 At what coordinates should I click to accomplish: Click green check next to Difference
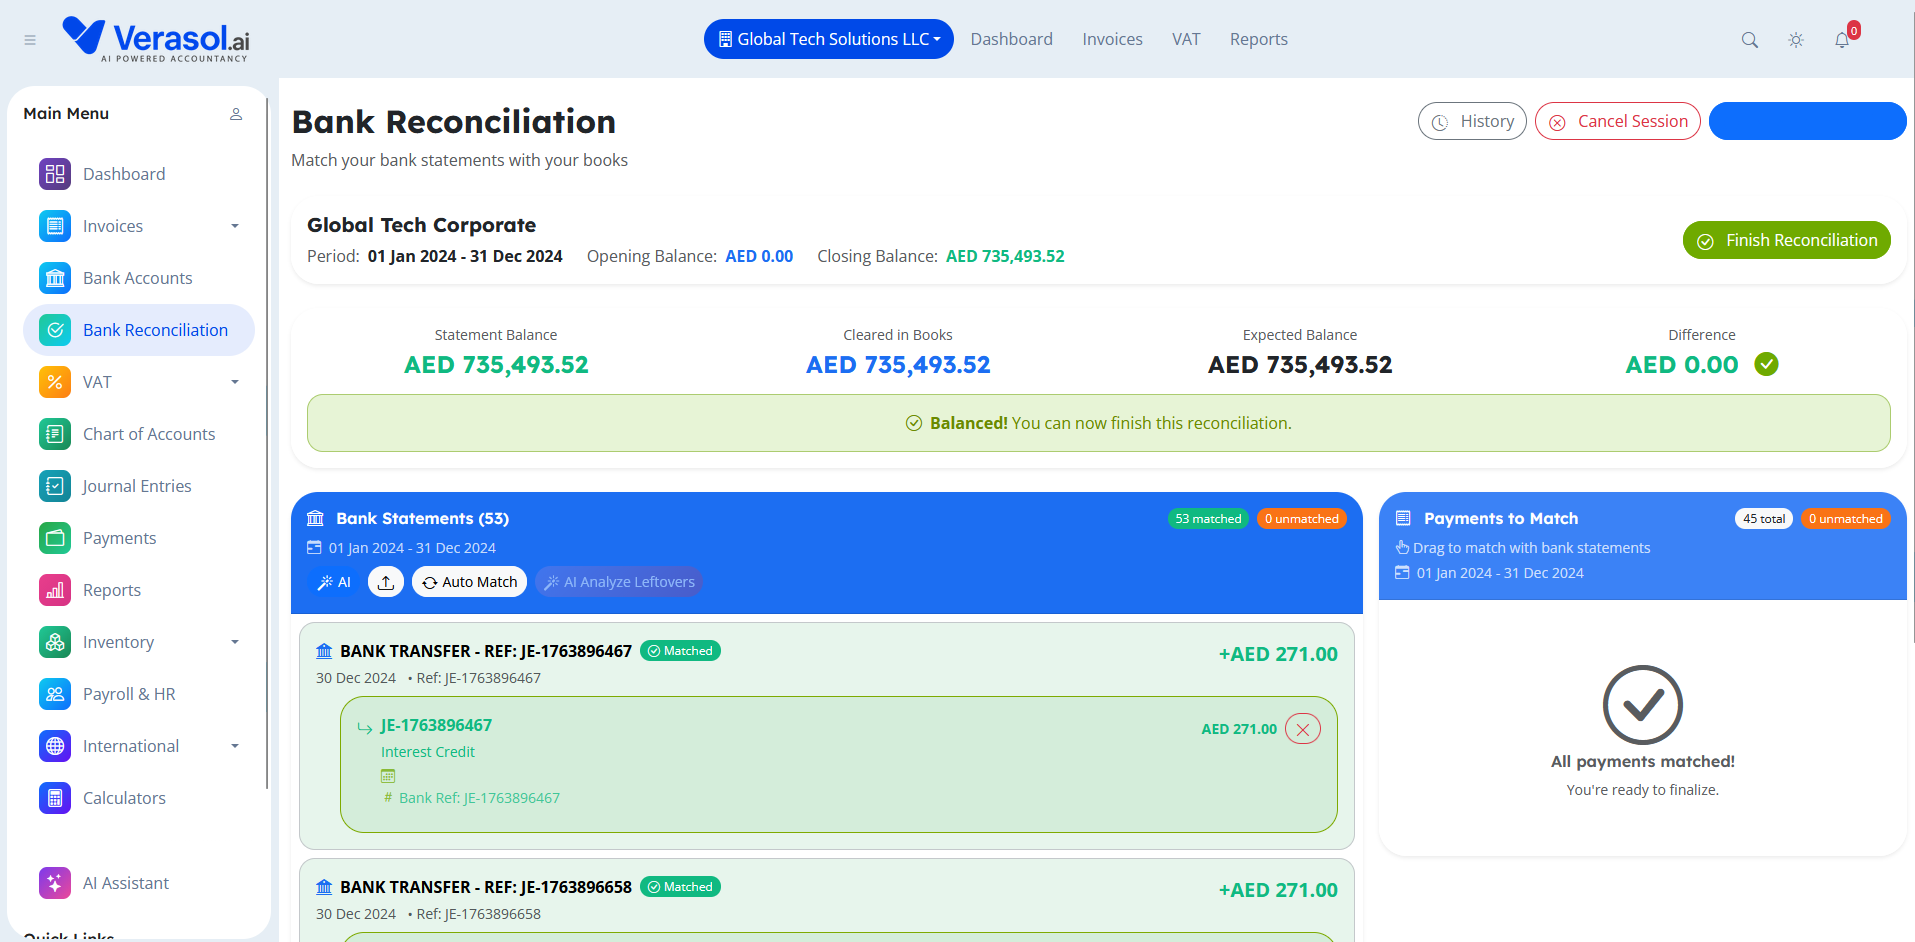[1767, 364]
